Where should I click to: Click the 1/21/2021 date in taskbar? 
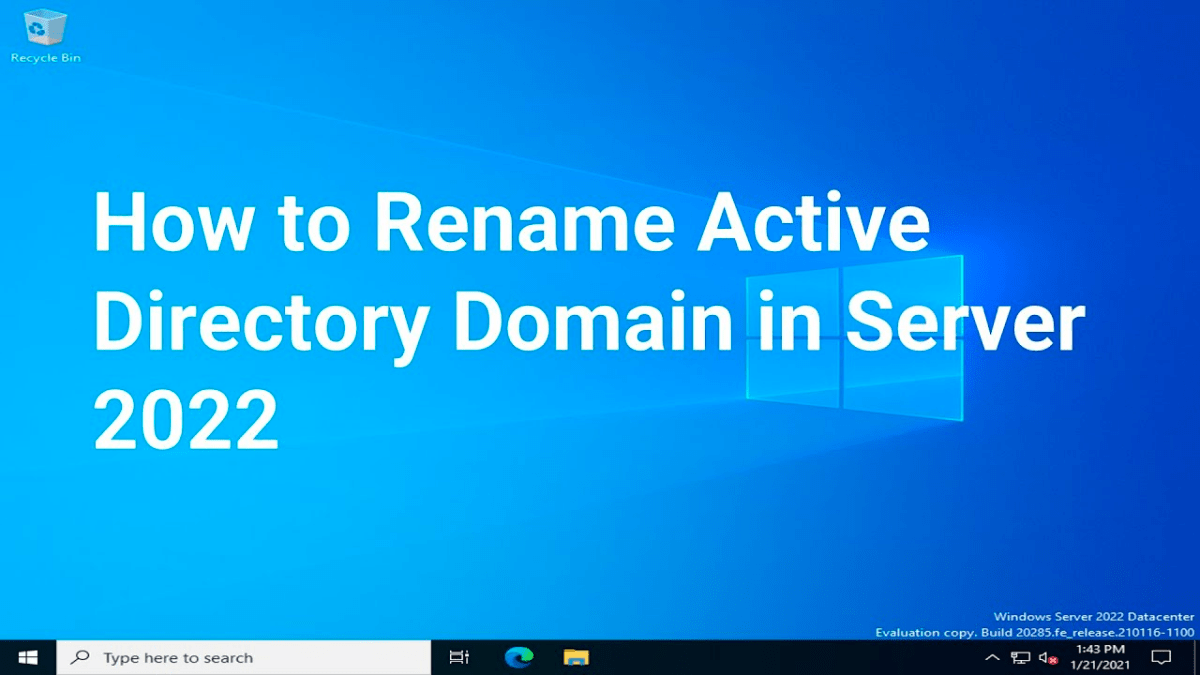(1100, 665)
